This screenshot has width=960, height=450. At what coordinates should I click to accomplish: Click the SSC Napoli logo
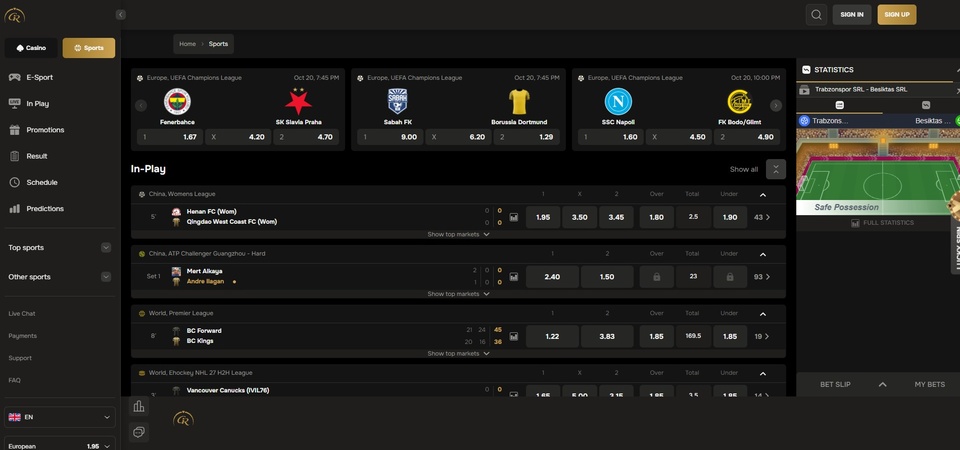click(618, 102)
